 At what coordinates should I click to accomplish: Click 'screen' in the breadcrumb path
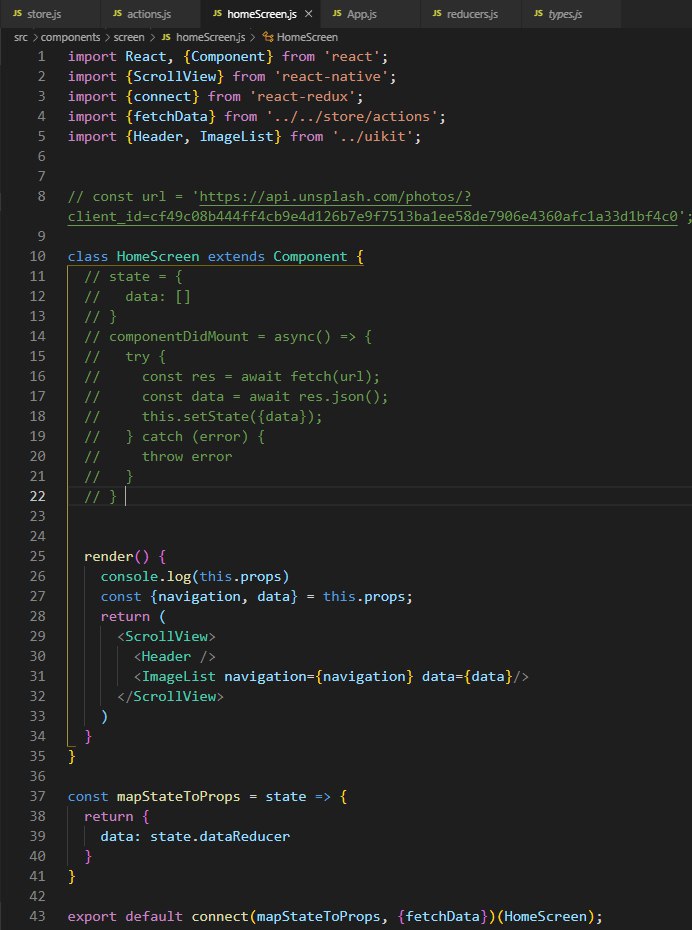pos(129,37)
